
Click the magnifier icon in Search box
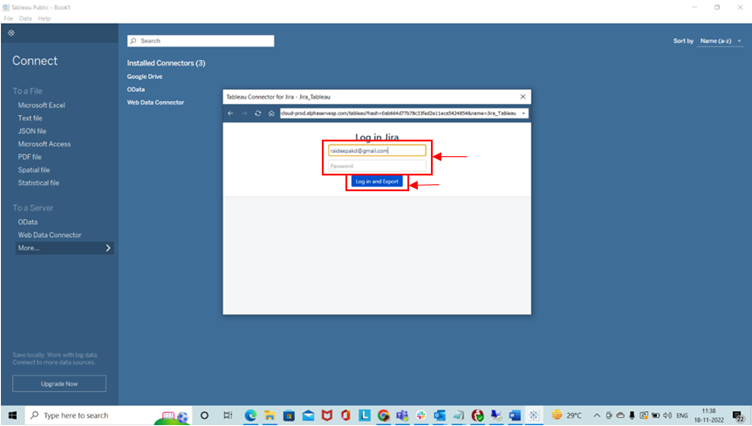133,41
